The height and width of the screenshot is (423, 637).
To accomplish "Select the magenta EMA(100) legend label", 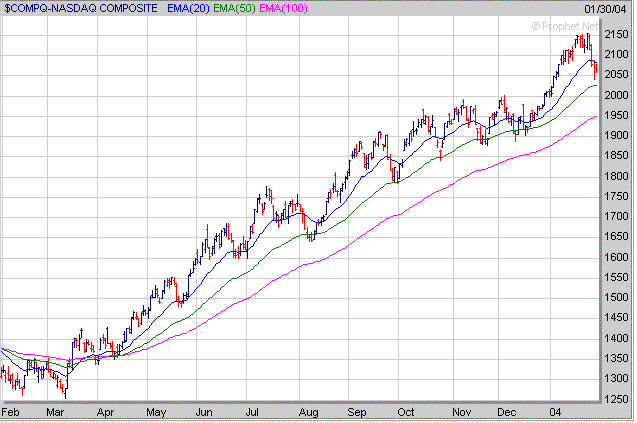I will (x=283, y=8).
